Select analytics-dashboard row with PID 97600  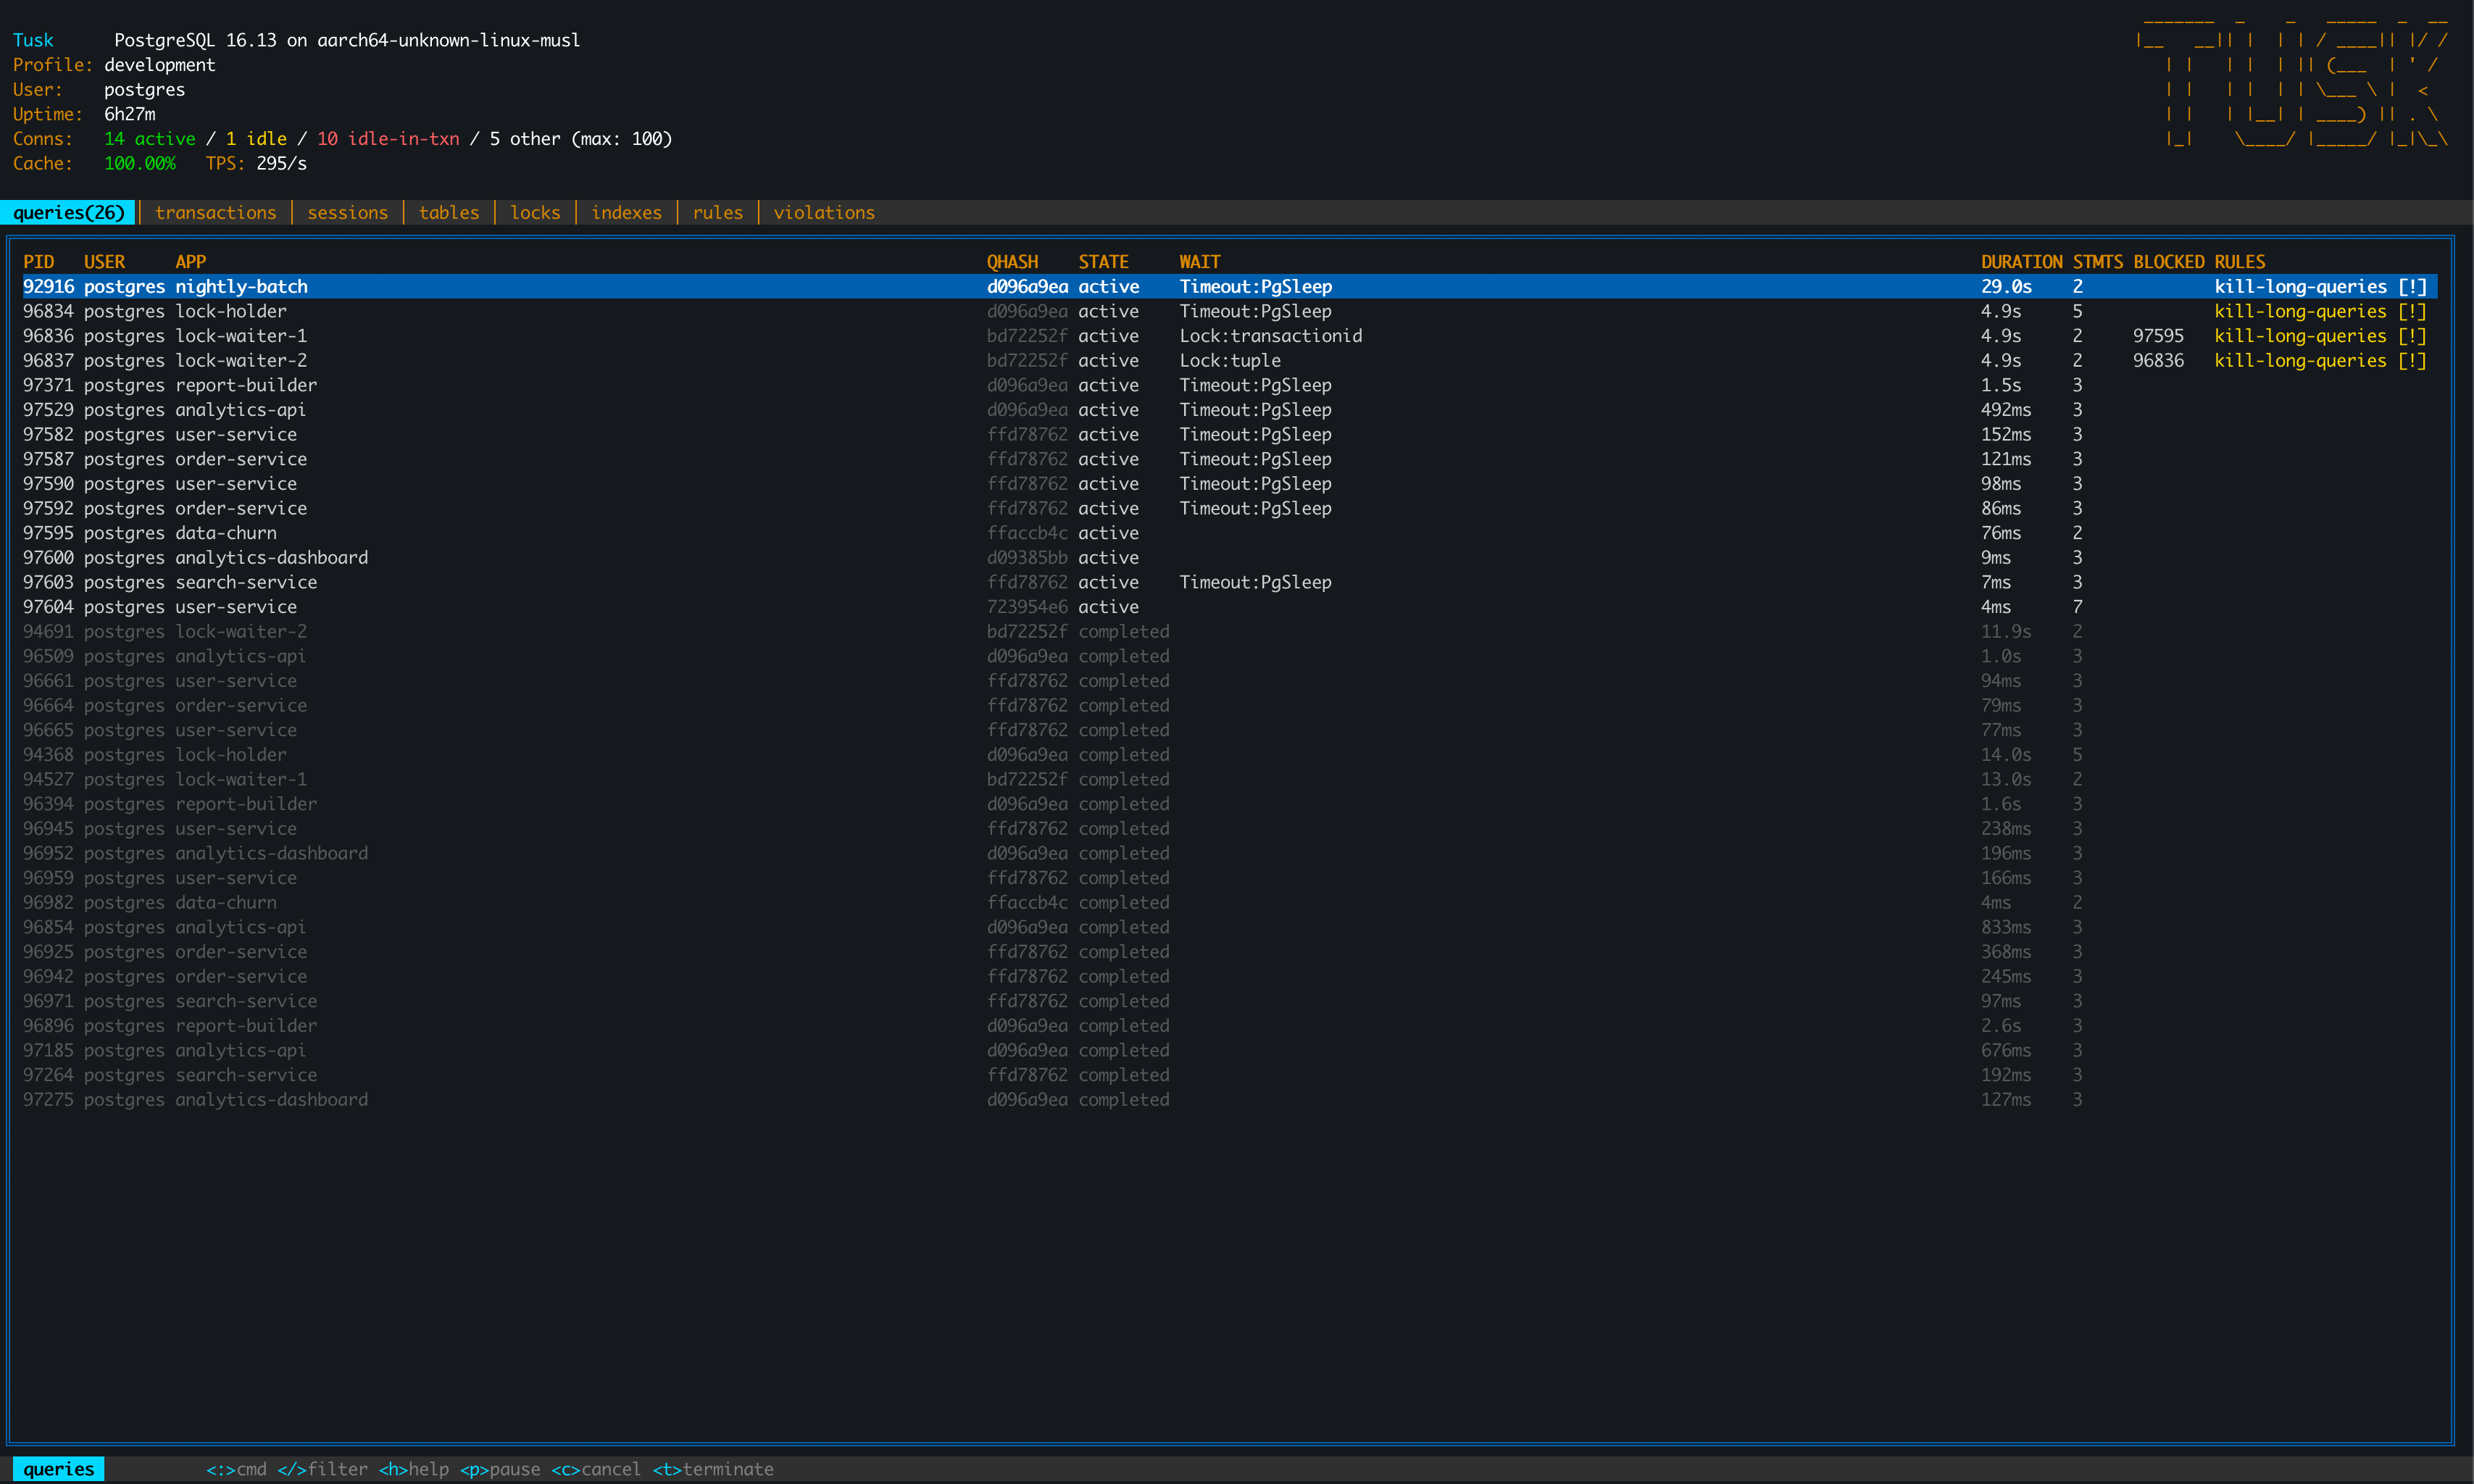(x=1229, y=557)
